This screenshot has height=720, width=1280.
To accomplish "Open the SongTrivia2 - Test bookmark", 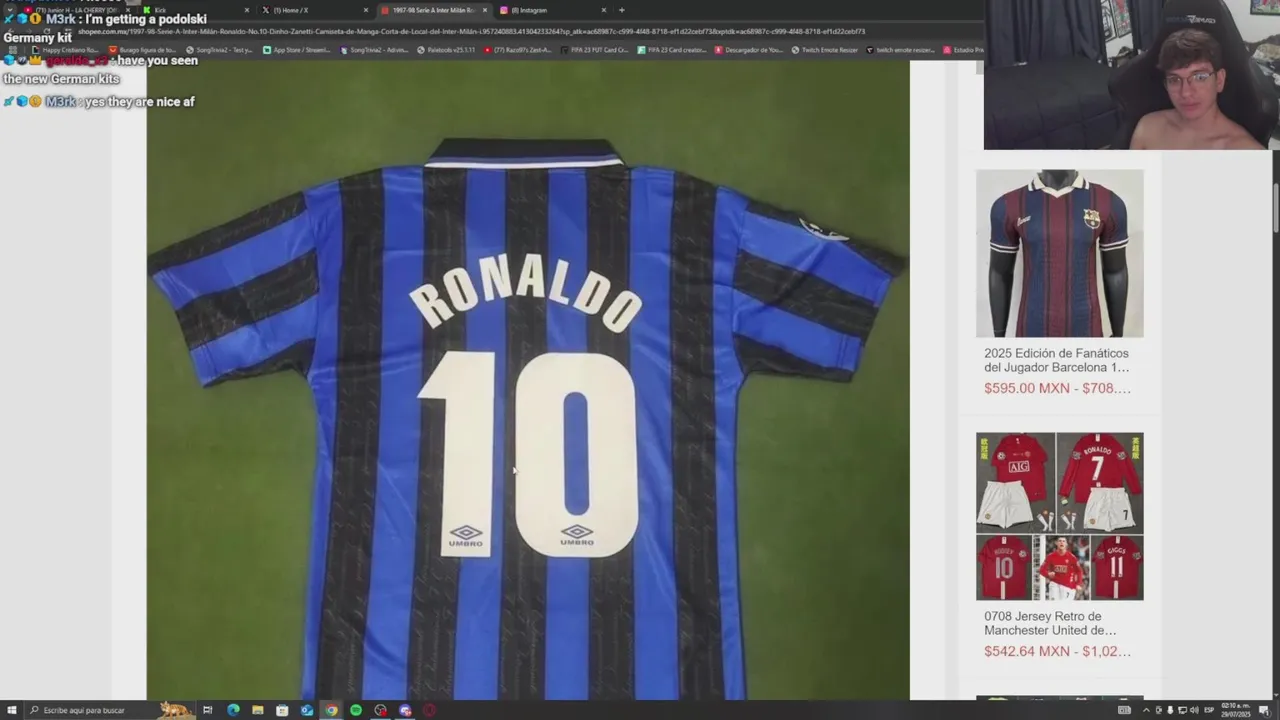I will point(220,49).
